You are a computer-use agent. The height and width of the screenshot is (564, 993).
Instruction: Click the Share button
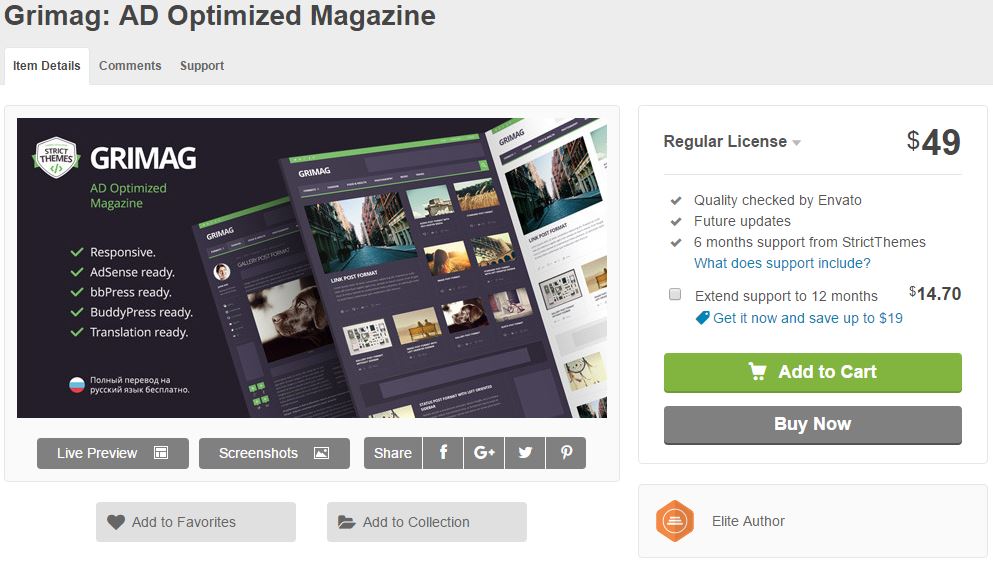tap(393, 453)
